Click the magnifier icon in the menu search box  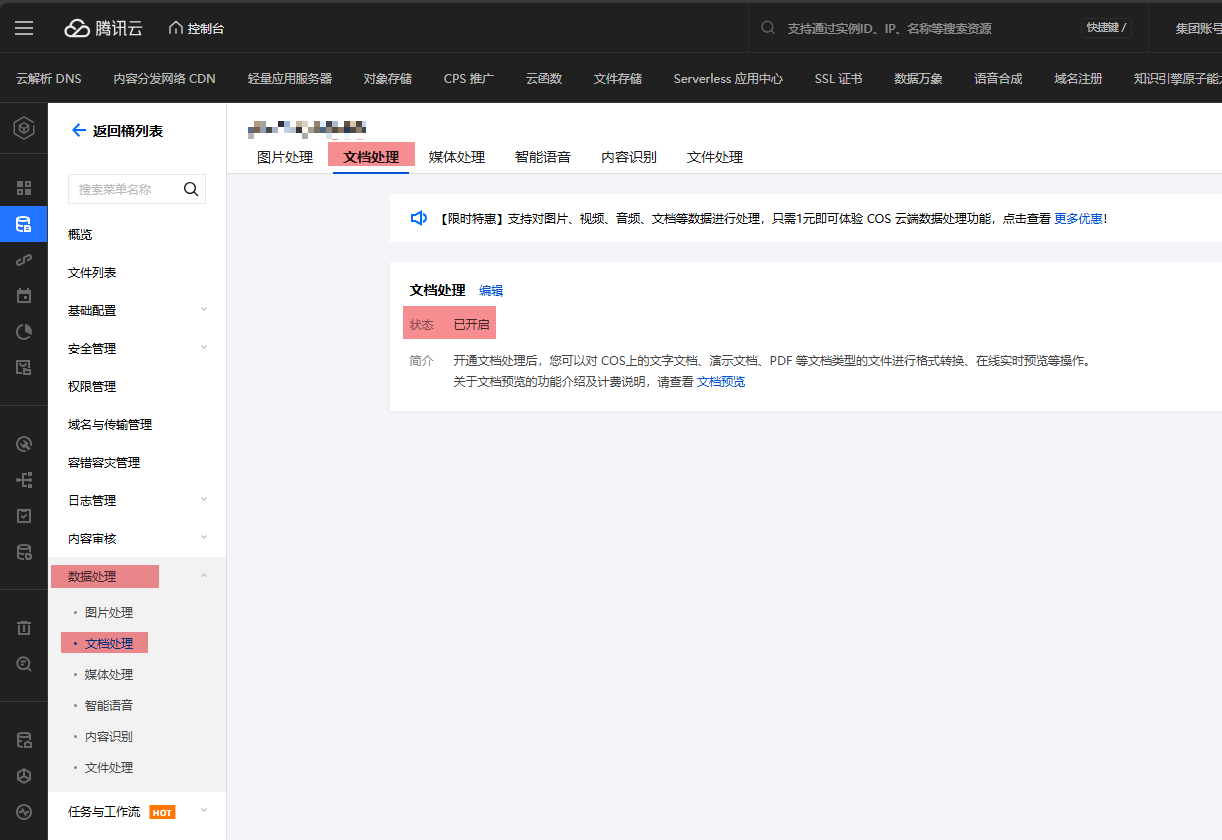pyautogui.click(x=191, y=189)
